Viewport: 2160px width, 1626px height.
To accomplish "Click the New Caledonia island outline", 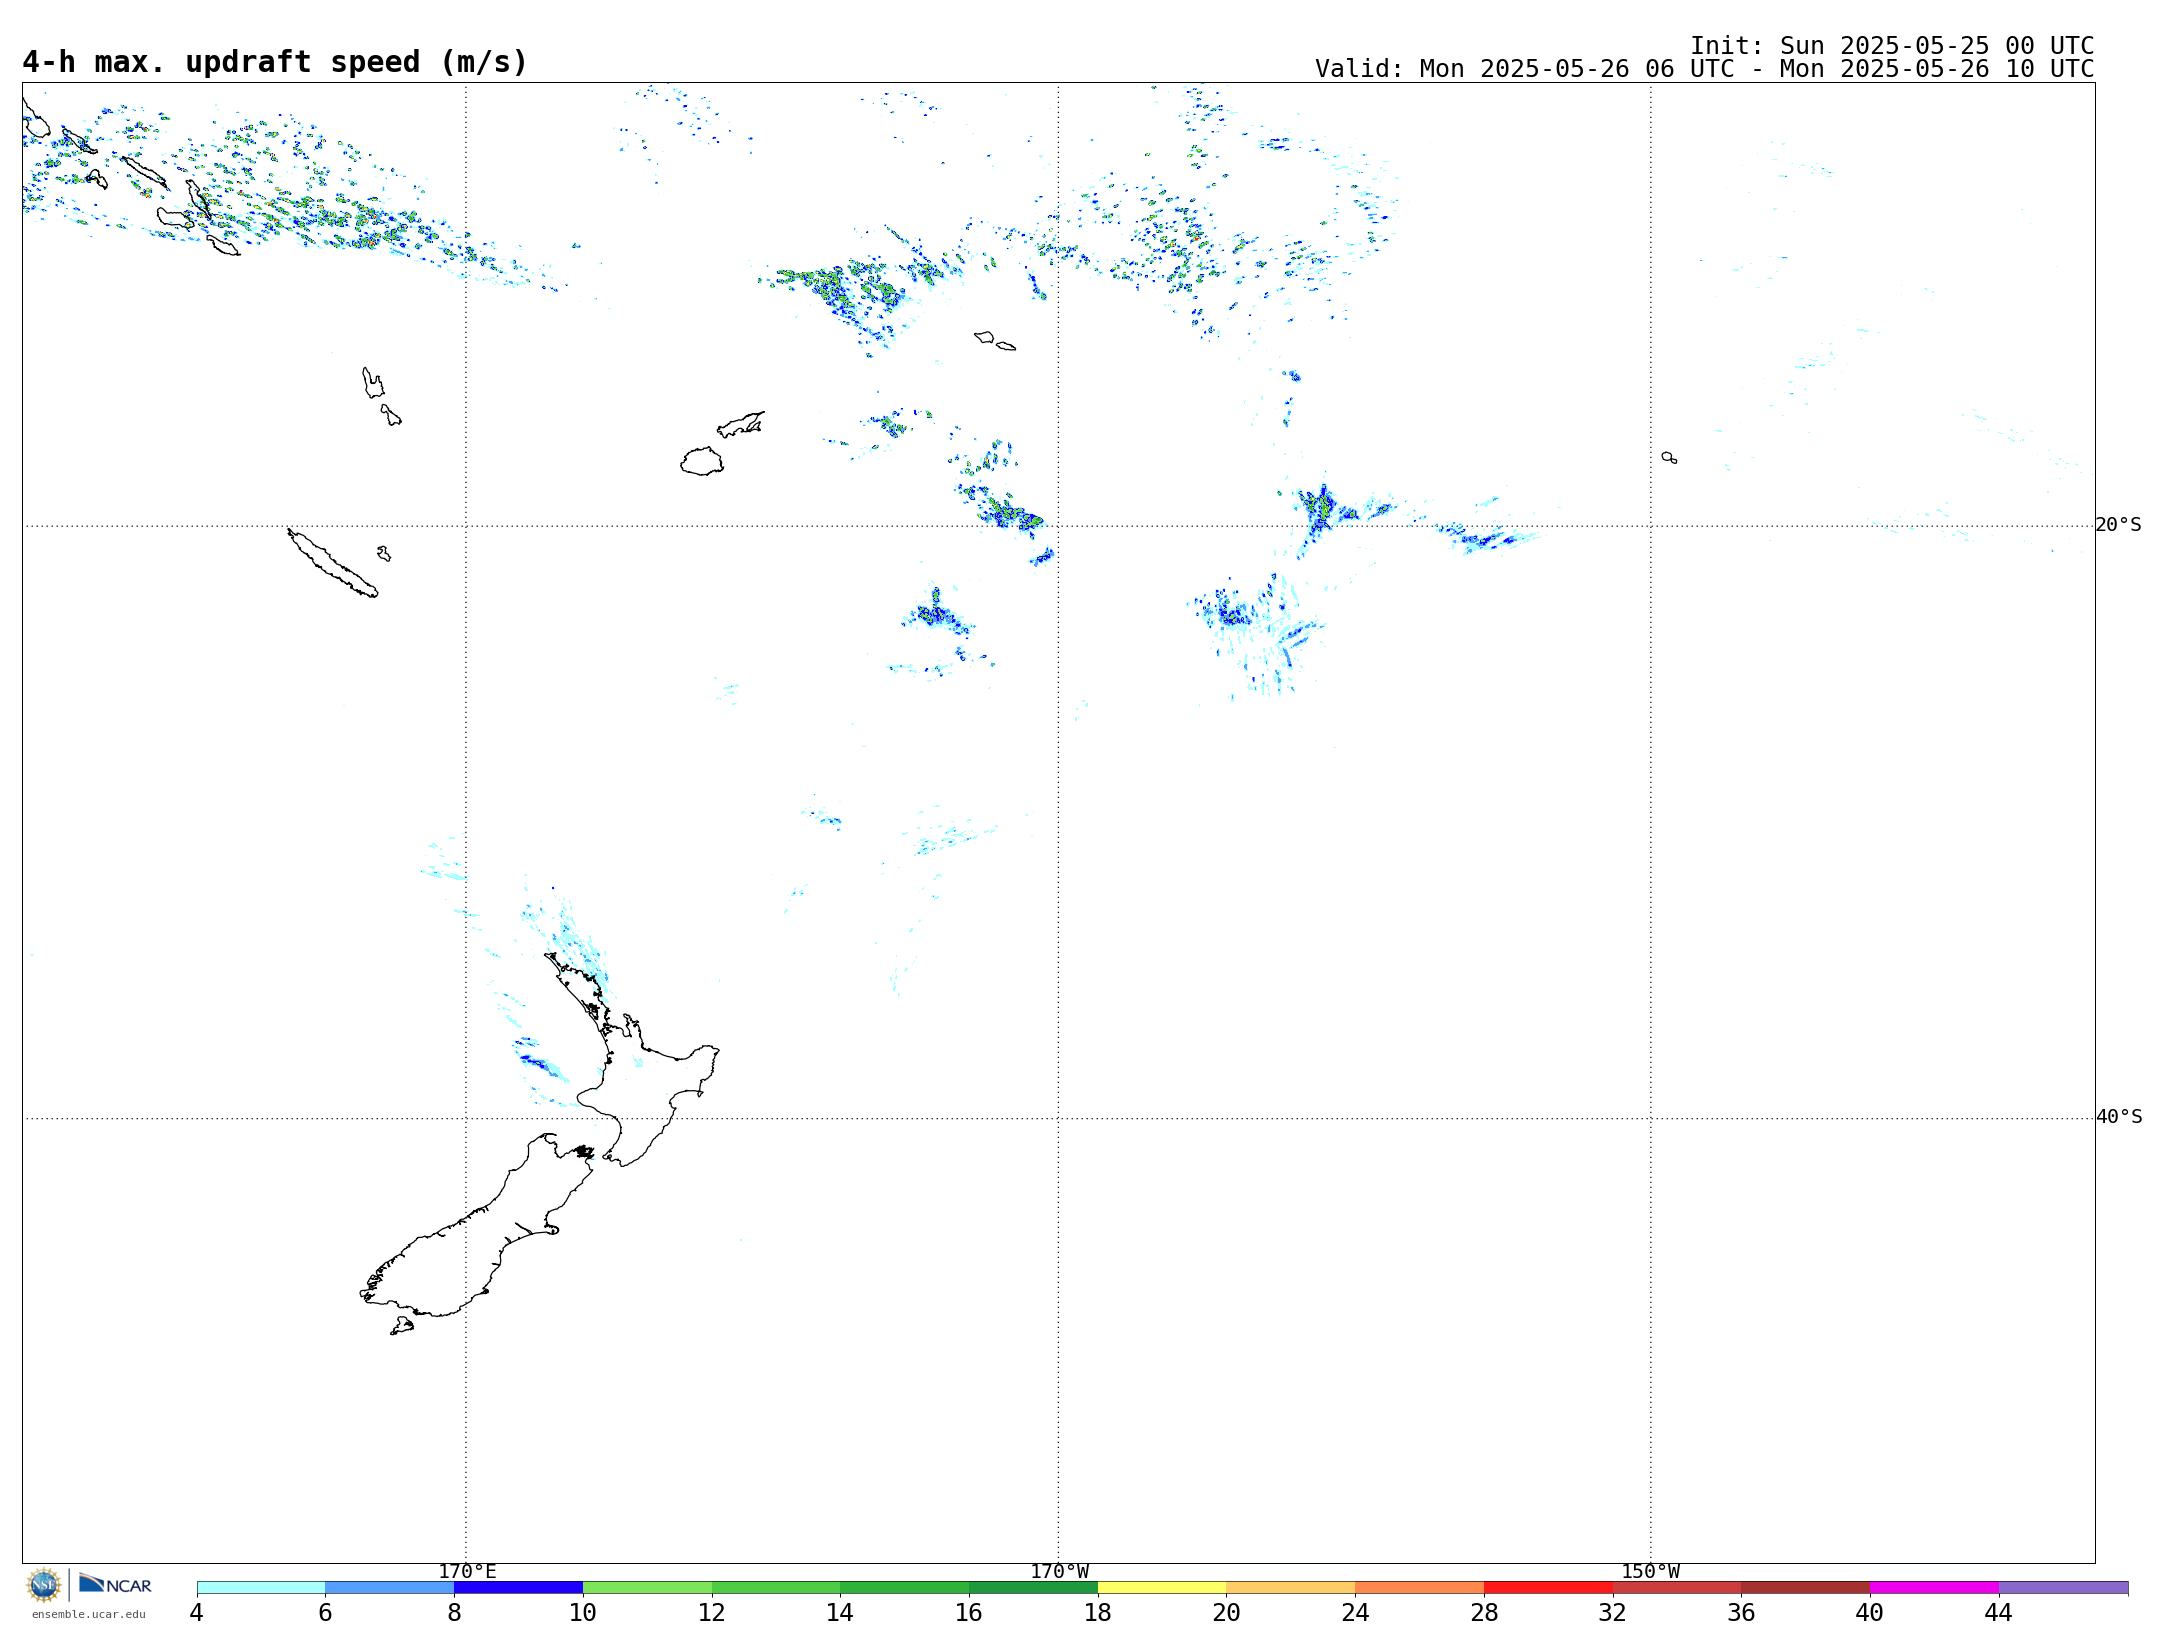I will click(x=332, y=563).
